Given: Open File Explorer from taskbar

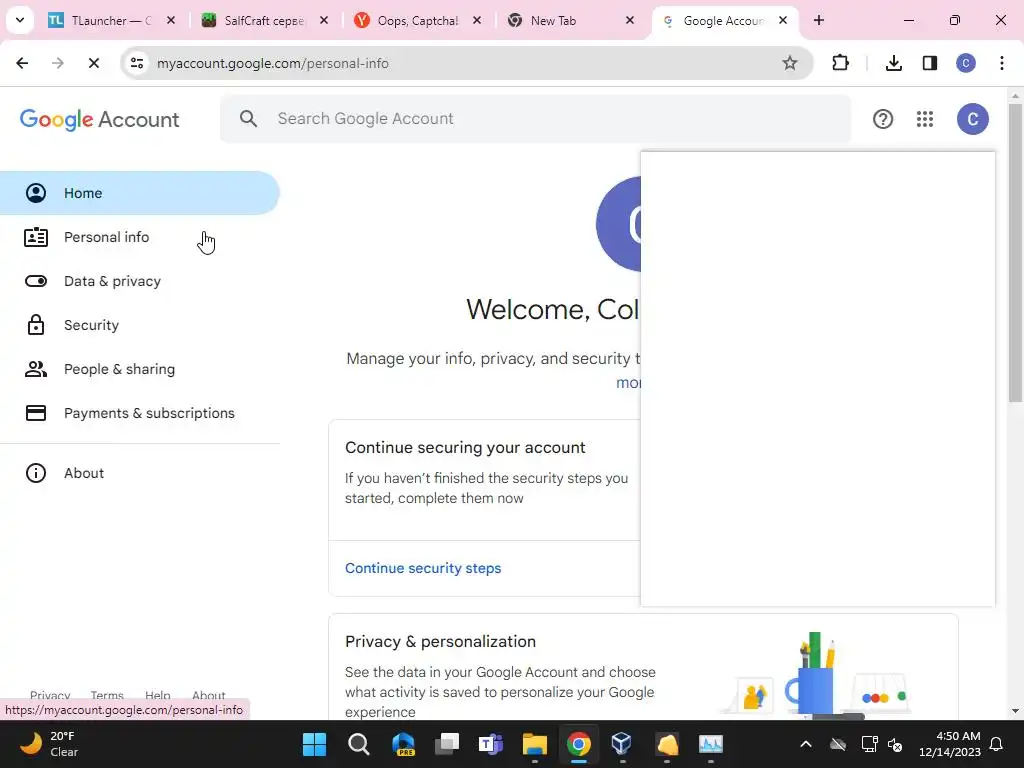Looking at the screenshot, I should pyautogui.click(x=534, y=744).
